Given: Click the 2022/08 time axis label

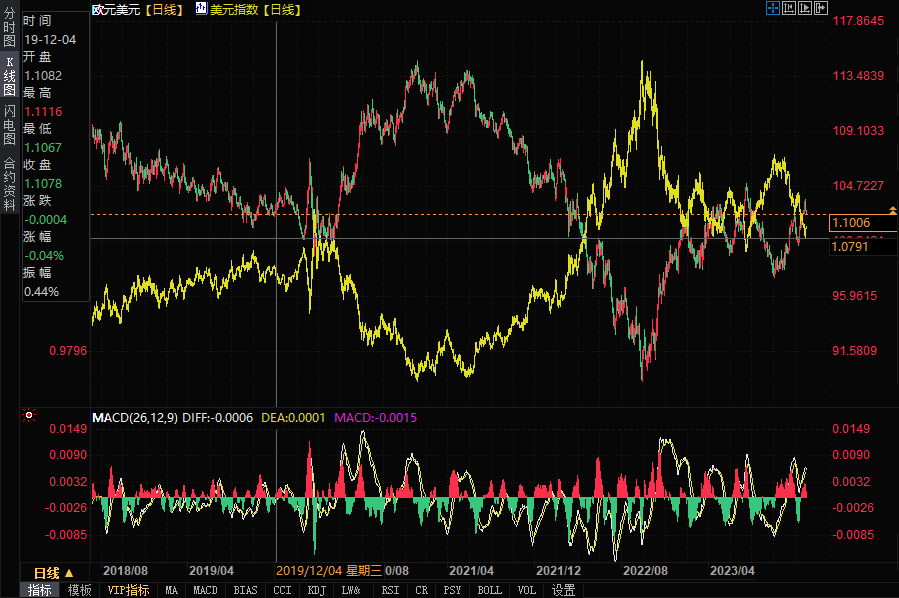Looking at the screenshot, I should [x=645, y=570].
